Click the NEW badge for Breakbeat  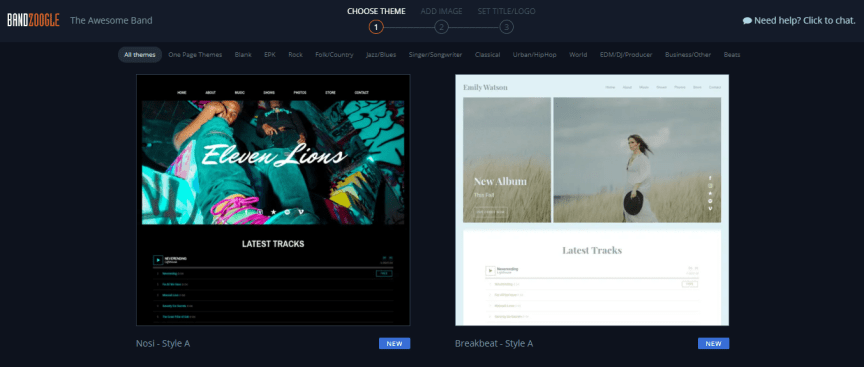(713, 343)
